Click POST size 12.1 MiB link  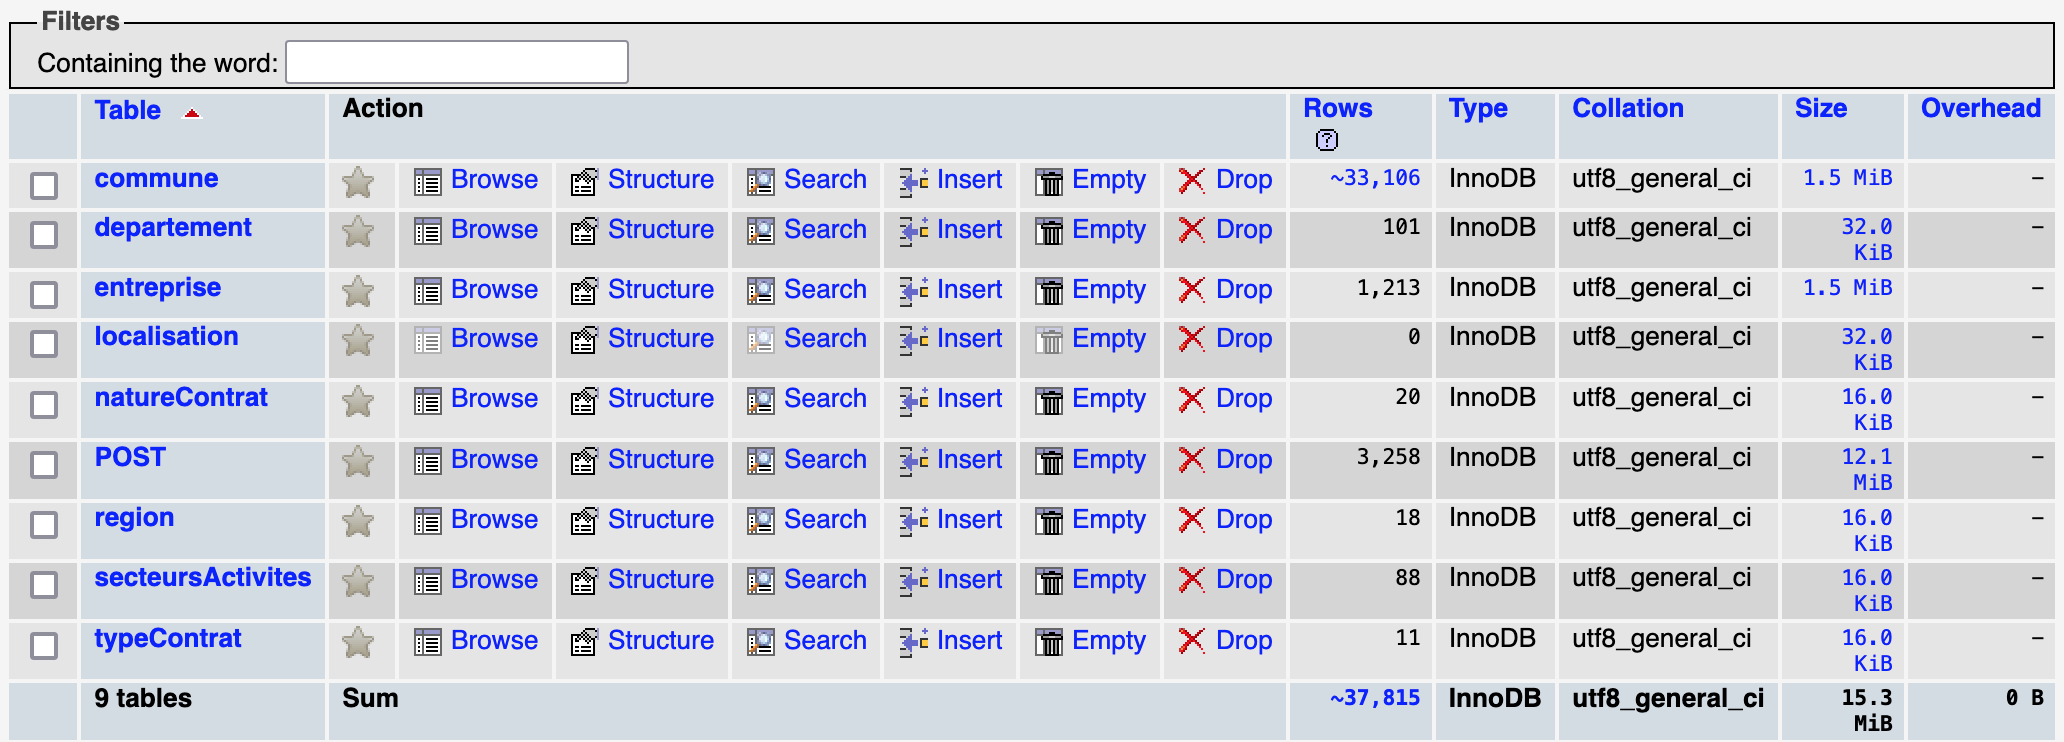[x=1867, y=469]
